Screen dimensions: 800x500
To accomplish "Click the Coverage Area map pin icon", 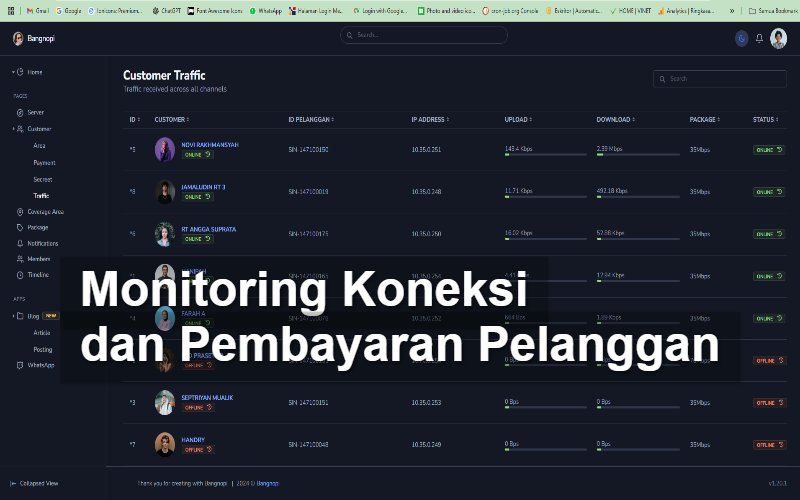I will click(20, 212).
